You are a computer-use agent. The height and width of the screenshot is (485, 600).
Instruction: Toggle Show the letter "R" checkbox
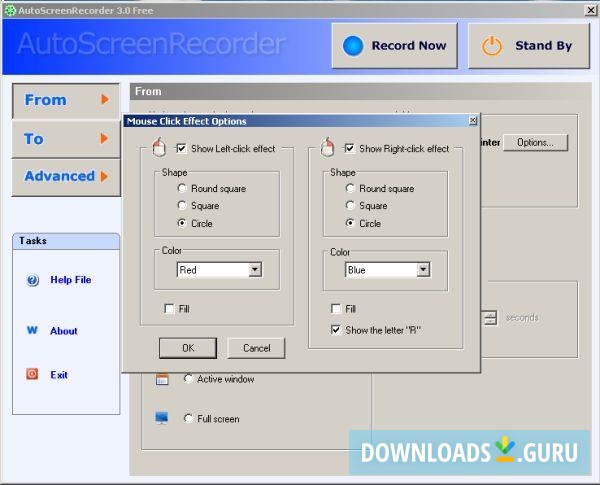[x=336, y=330]
